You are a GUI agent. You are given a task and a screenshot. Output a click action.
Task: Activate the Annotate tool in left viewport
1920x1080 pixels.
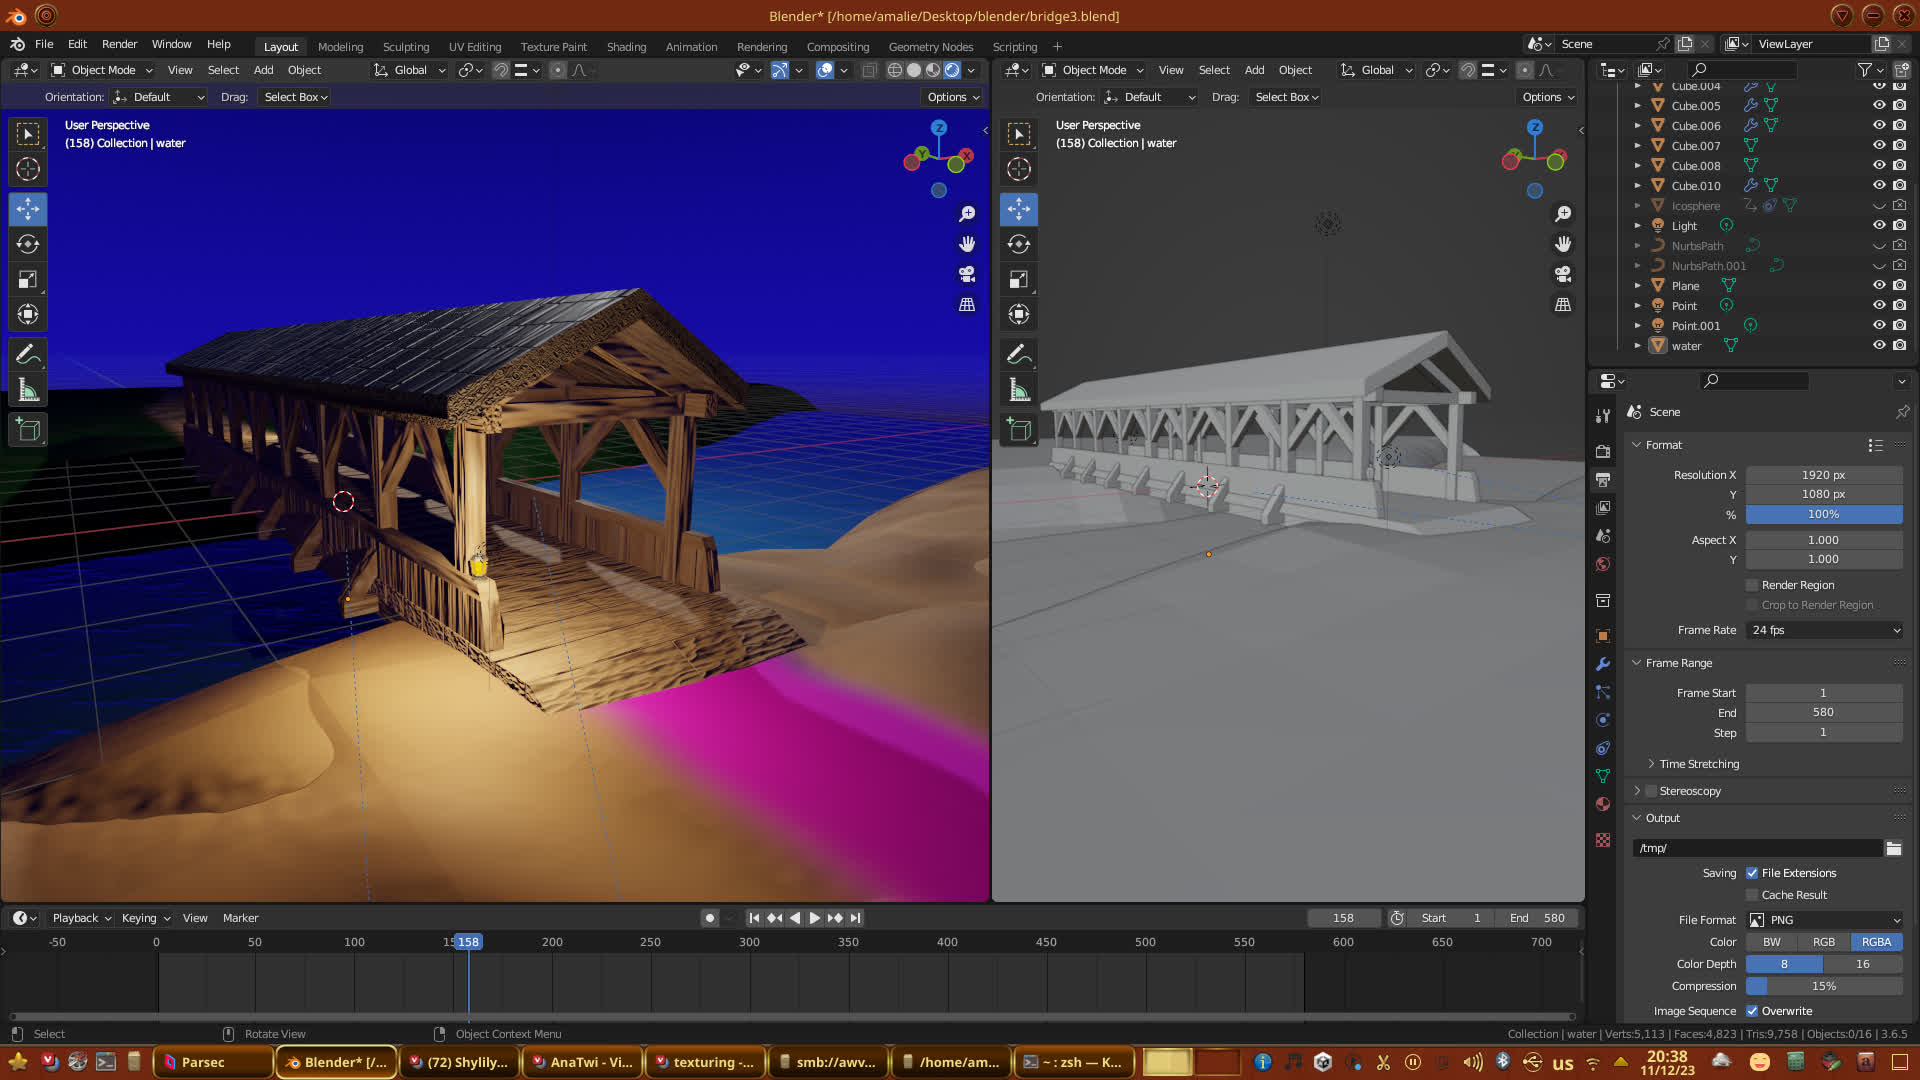(x=28, y=354)
